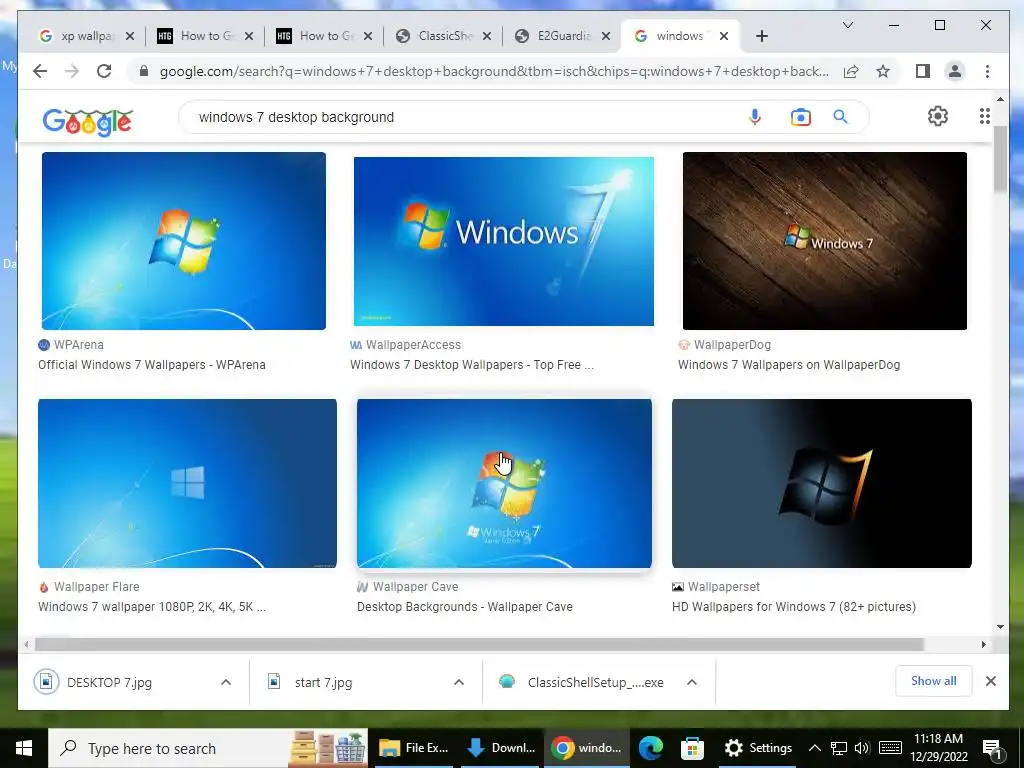
Task: Expand options for start 7.jpg download
Action: tap(459, 682)
